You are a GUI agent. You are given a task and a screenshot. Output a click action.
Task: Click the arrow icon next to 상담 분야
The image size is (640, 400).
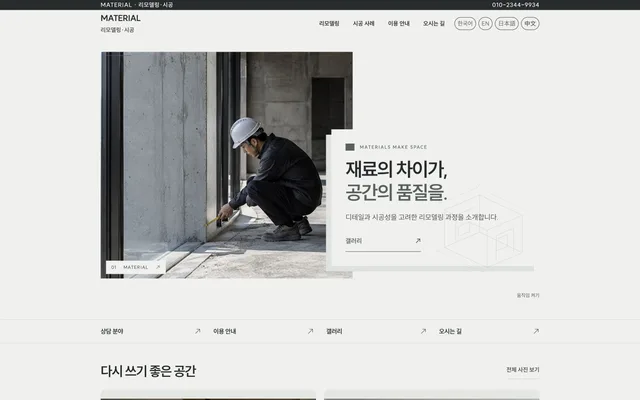click(x=198, y=331)
